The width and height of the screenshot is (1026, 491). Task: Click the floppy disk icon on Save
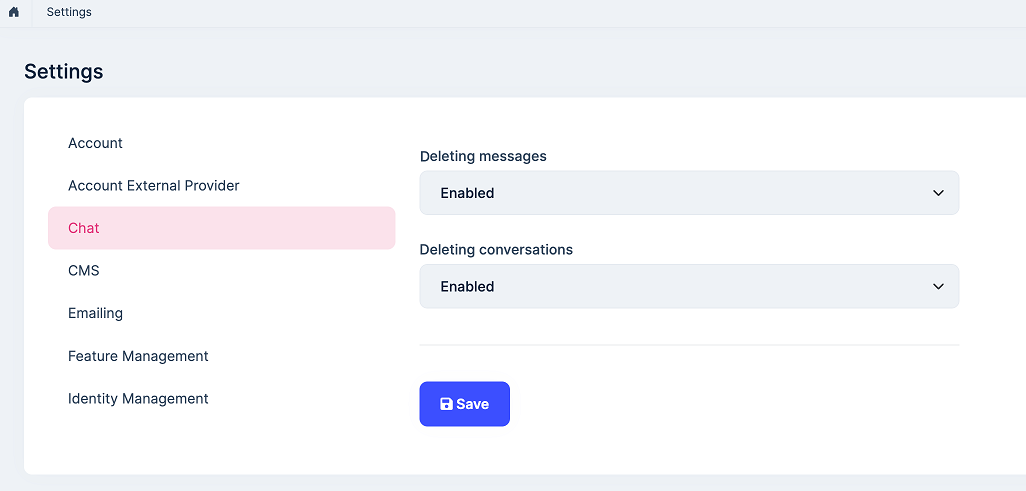coord(446,404)
